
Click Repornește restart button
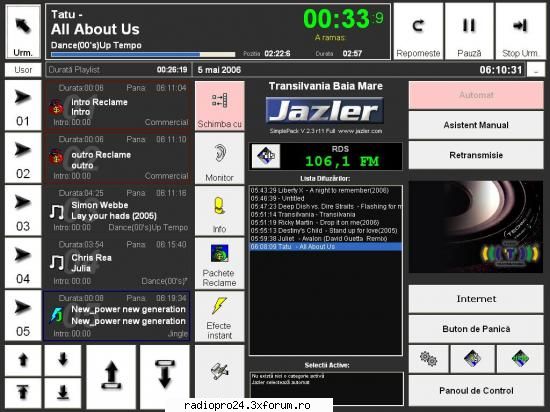[x=418, y=32]
